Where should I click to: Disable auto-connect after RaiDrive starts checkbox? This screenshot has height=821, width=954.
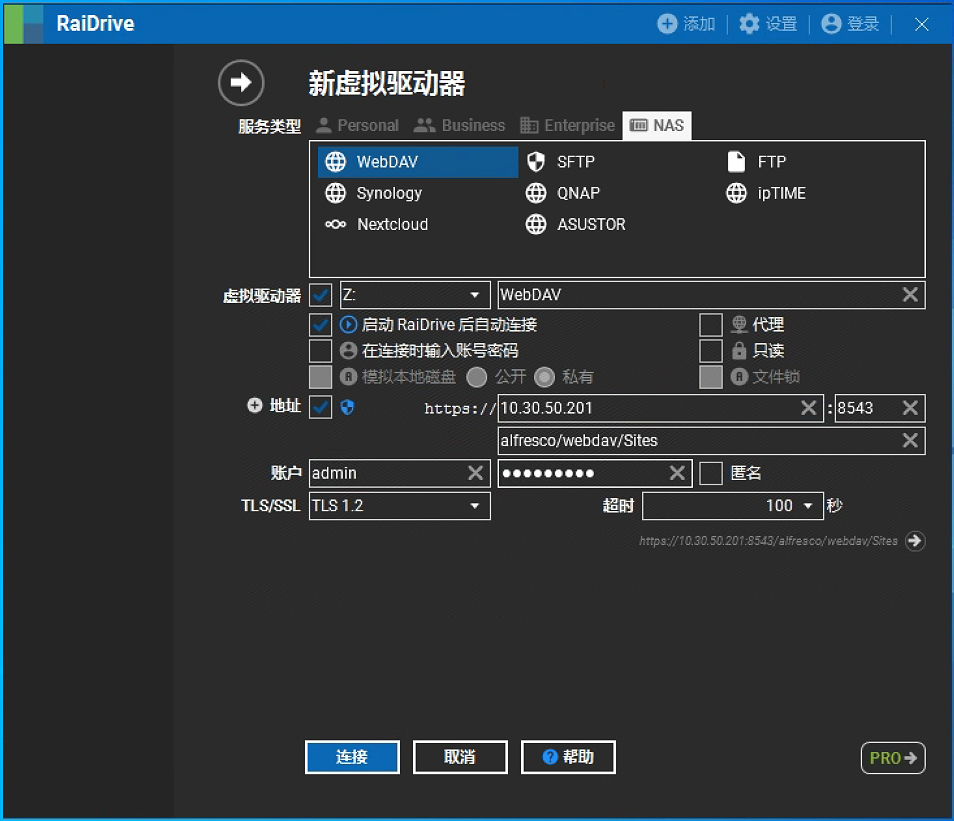coord(320,325)
